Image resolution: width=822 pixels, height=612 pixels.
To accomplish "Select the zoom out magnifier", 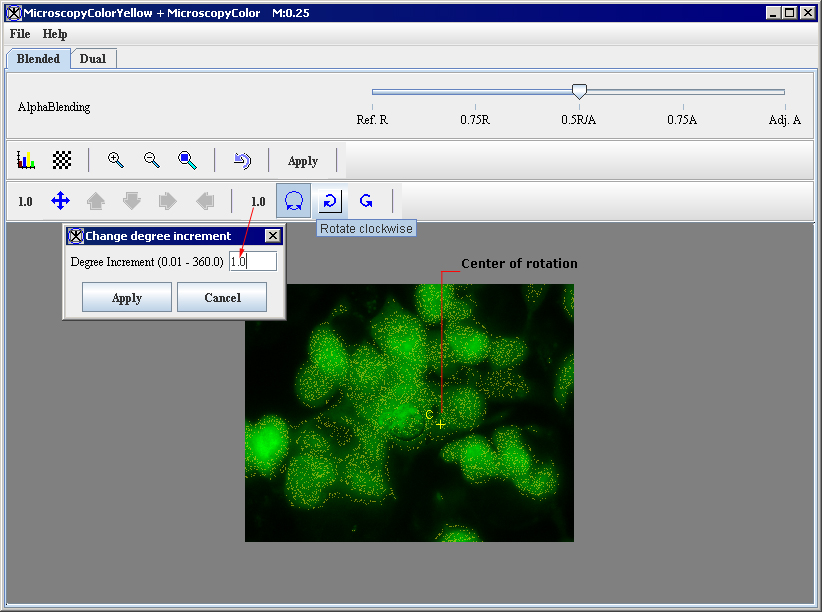I will point(152,160).
